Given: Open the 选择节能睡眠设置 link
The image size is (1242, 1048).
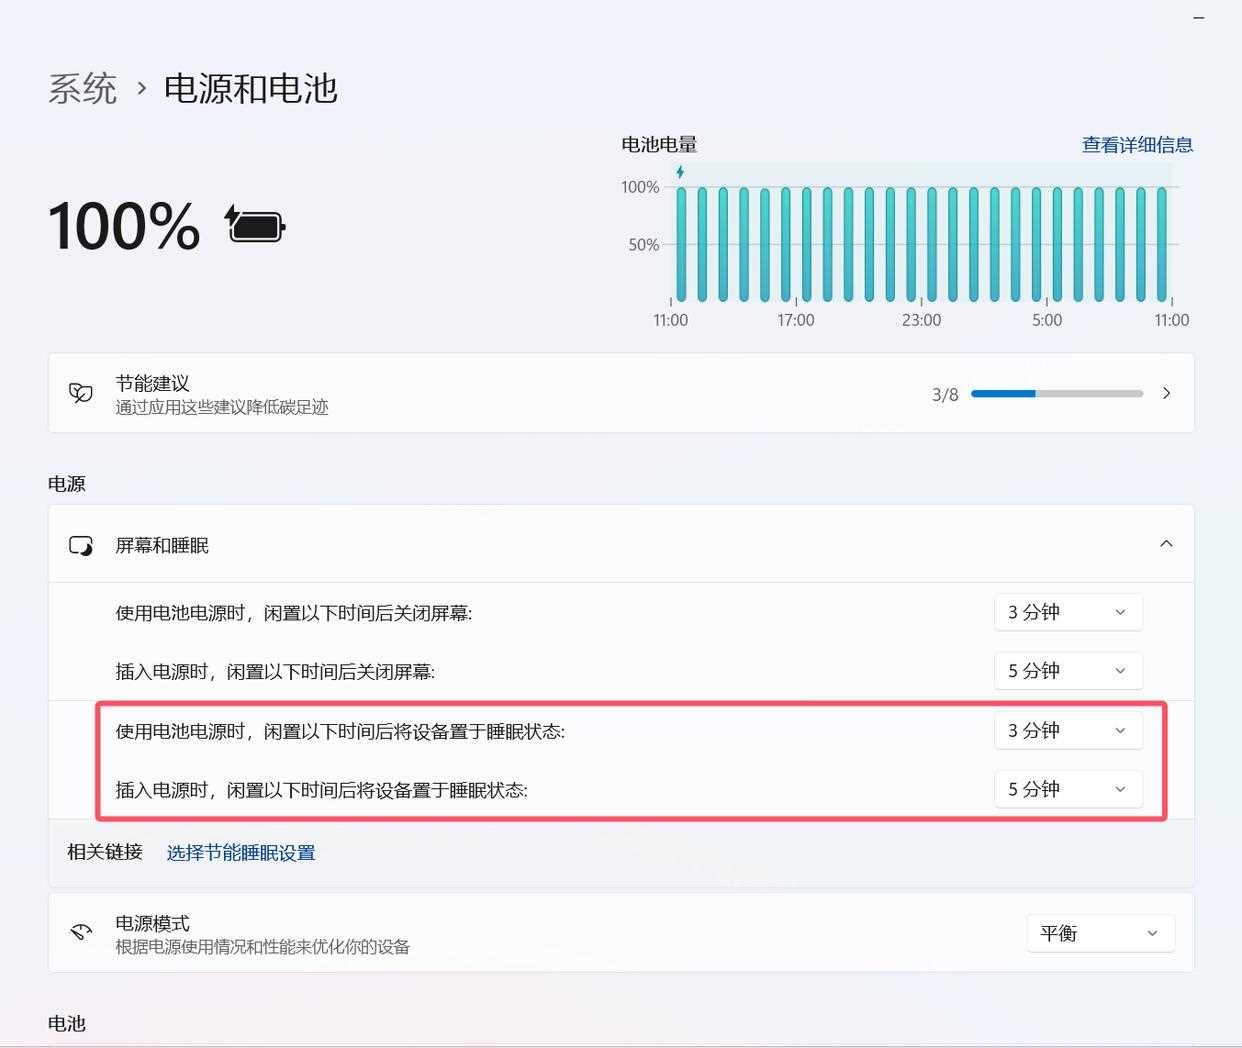Looking at the screenshot, I should click(240, 853).
